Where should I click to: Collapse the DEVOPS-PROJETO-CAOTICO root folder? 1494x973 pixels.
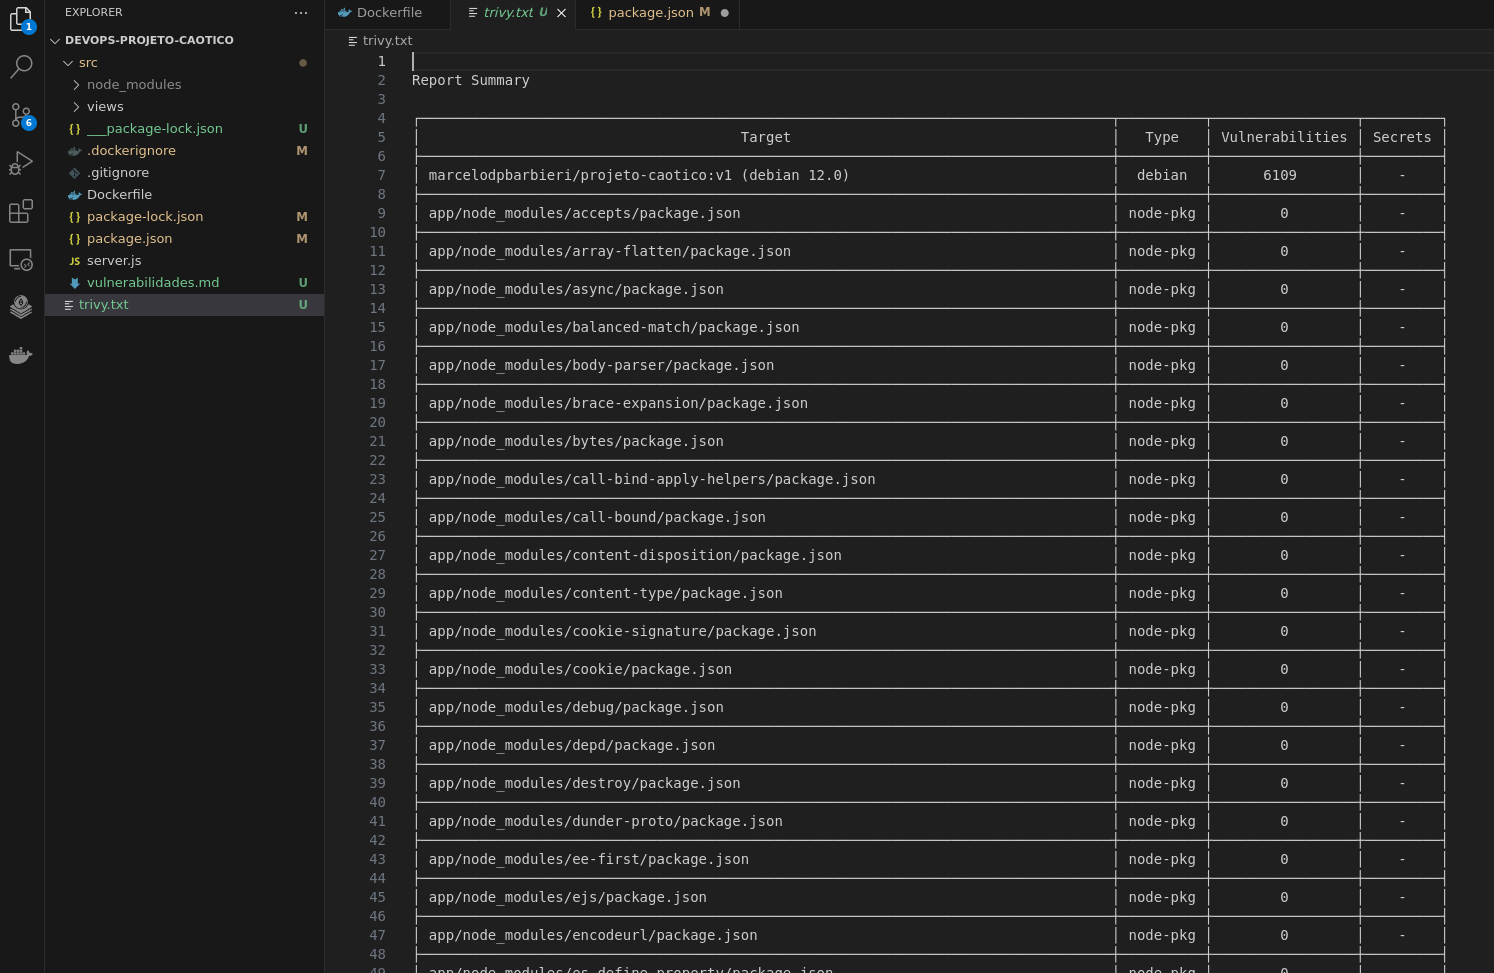pyautogui.click(x=148, y=40)
